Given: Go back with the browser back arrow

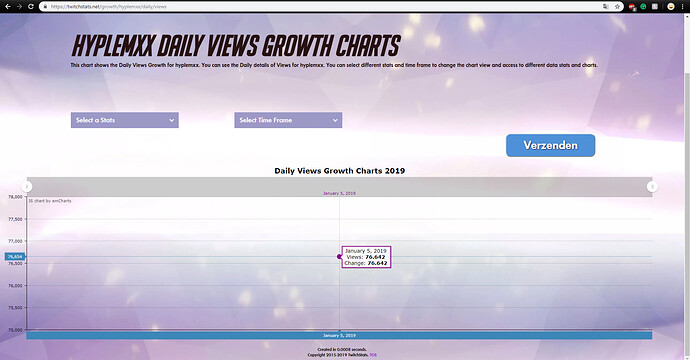Looking at the screenshot, I should point(7,7).
